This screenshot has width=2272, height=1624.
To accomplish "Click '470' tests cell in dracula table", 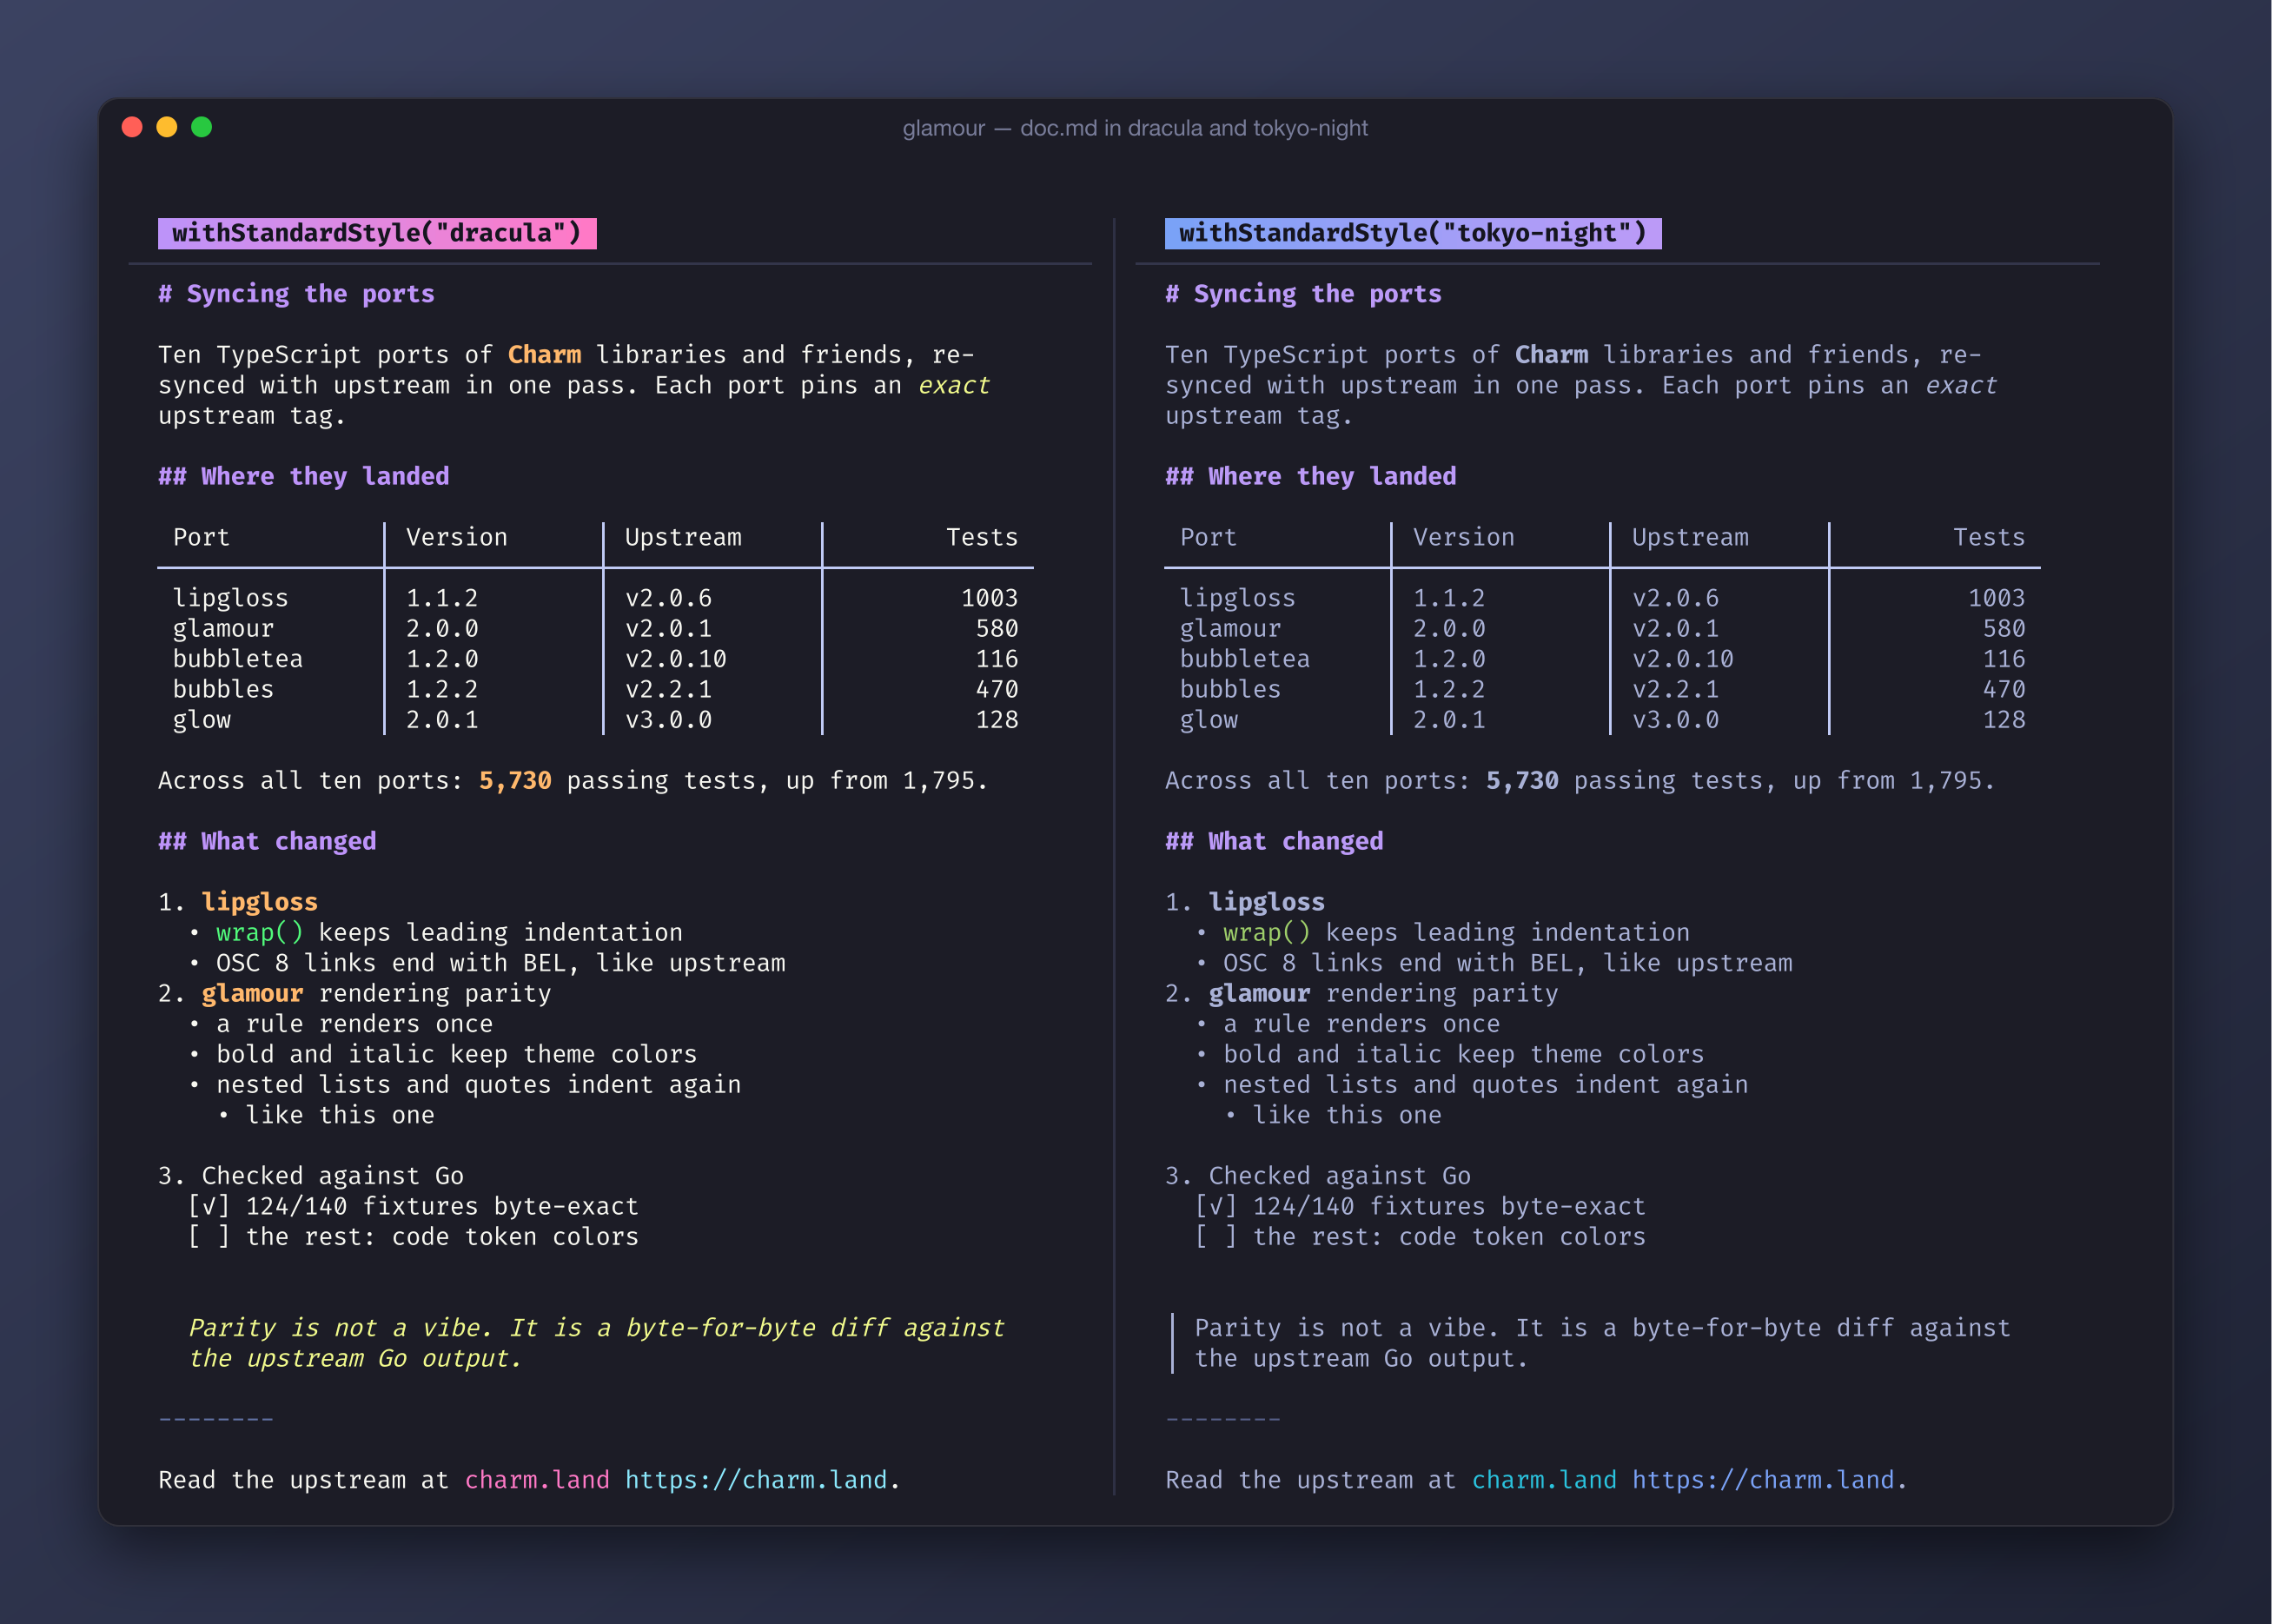I will pyautogui.click(x=997, y=690).
